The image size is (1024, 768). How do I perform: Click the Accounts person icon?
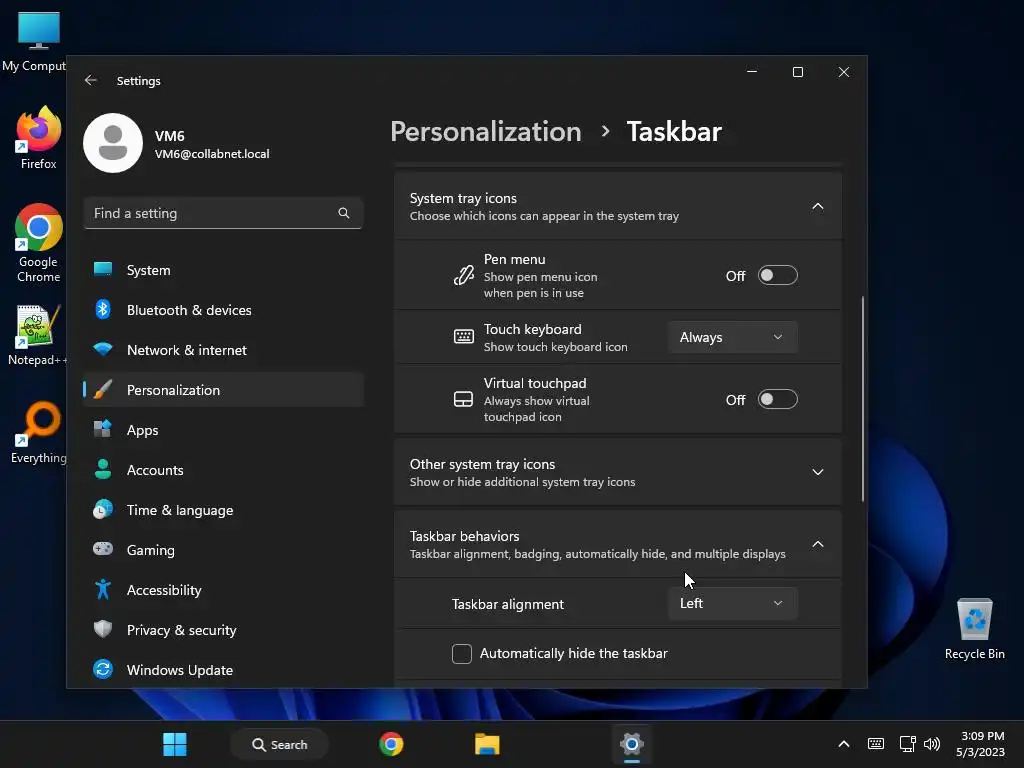pos(103,470)
